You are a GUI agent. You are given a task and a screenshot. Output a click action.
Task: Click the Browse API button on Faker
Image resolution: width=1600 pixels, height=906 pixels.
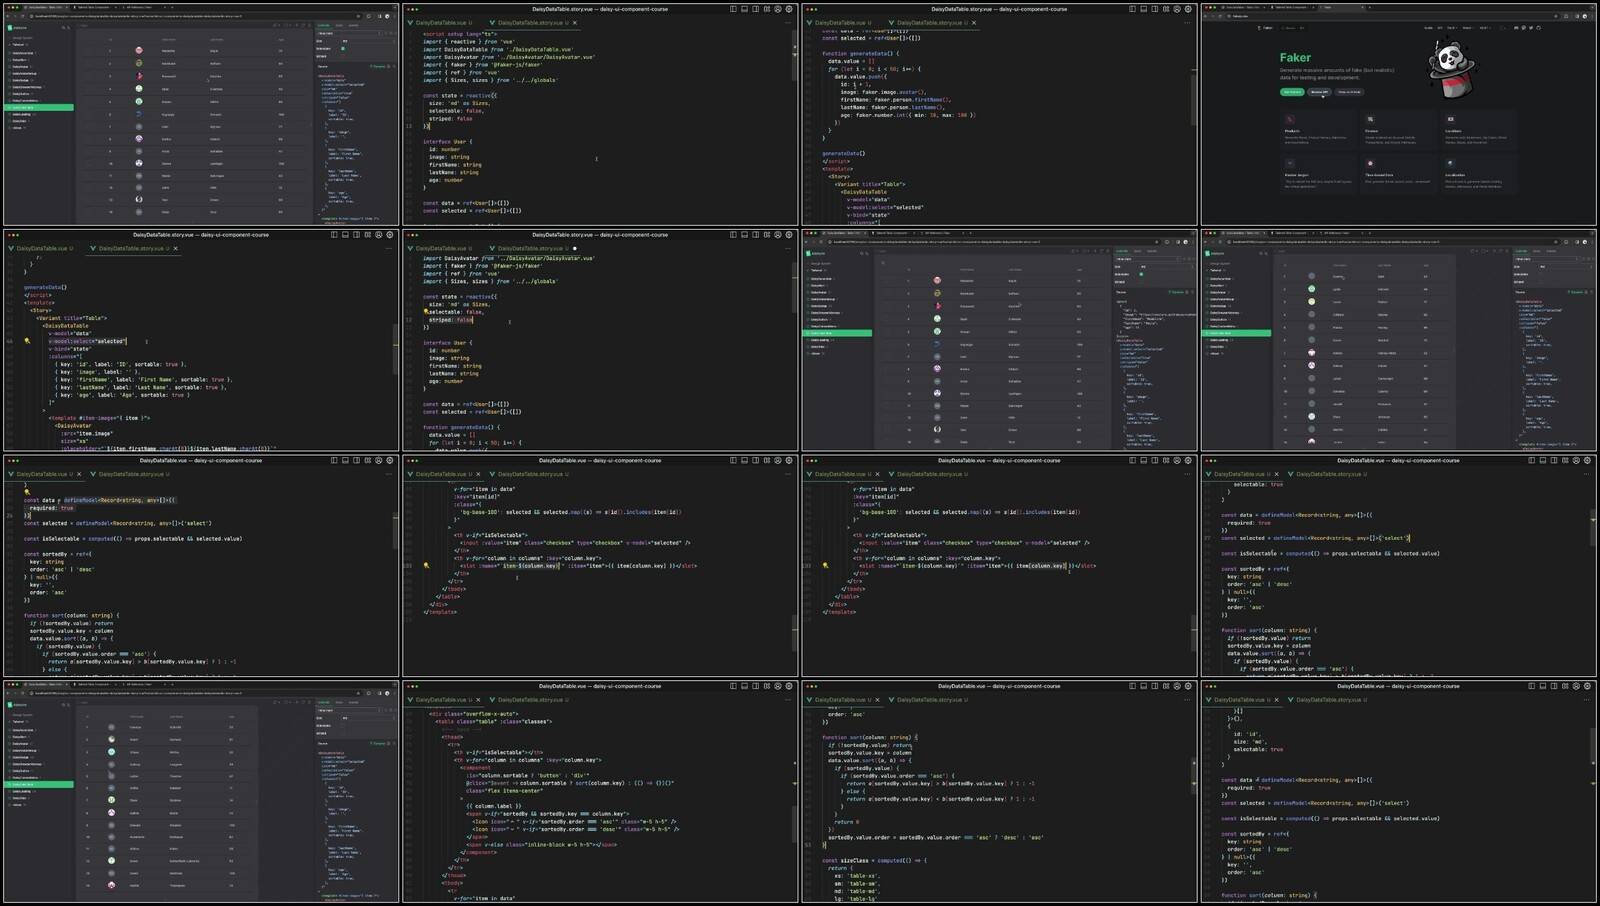point(1319,92)
